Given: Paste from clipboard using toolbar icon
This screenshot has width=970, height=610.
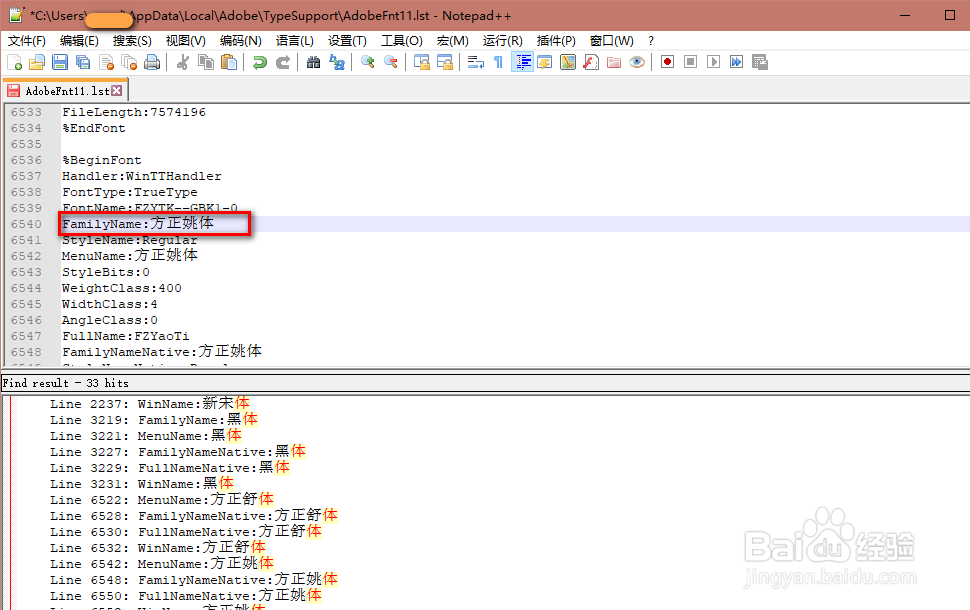Looking at the screenshot, I should coord(229,62).
